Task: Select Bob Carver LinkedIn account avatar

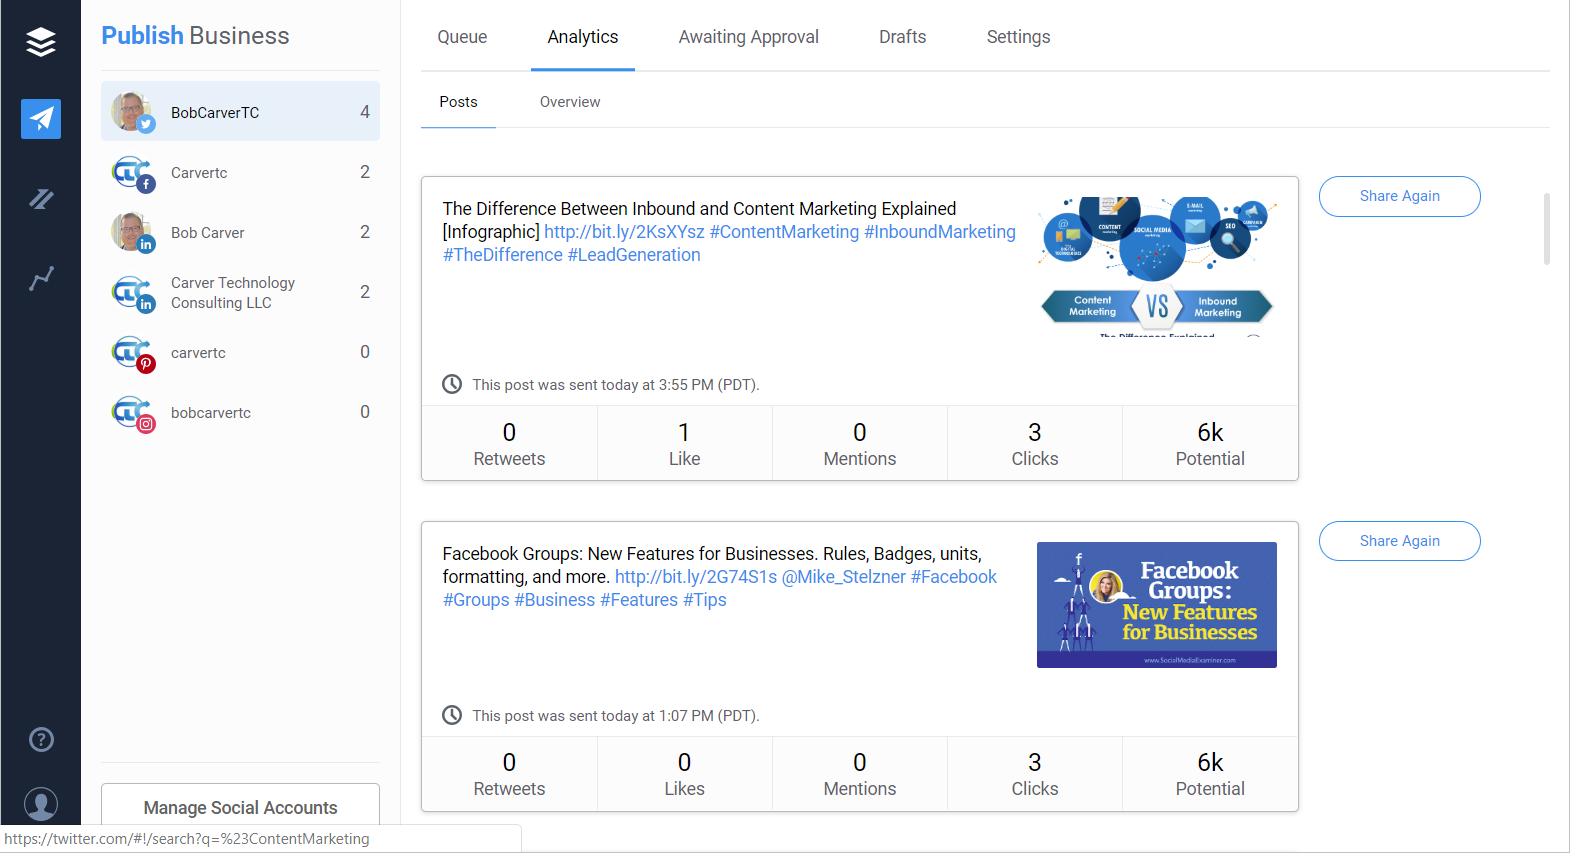Action: tap(132, 232)
